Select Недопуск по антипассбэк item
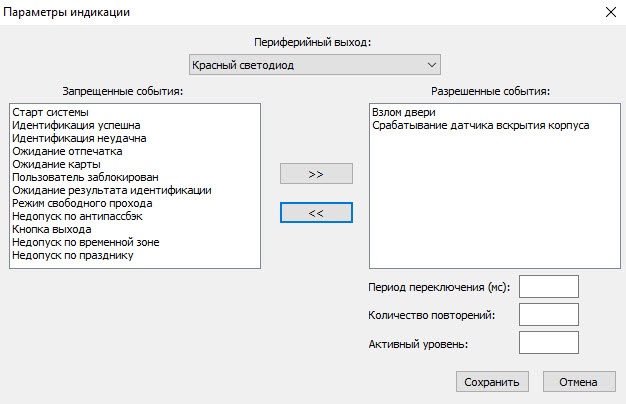Viewport: 626px width, 404px height. click(77, 216)
